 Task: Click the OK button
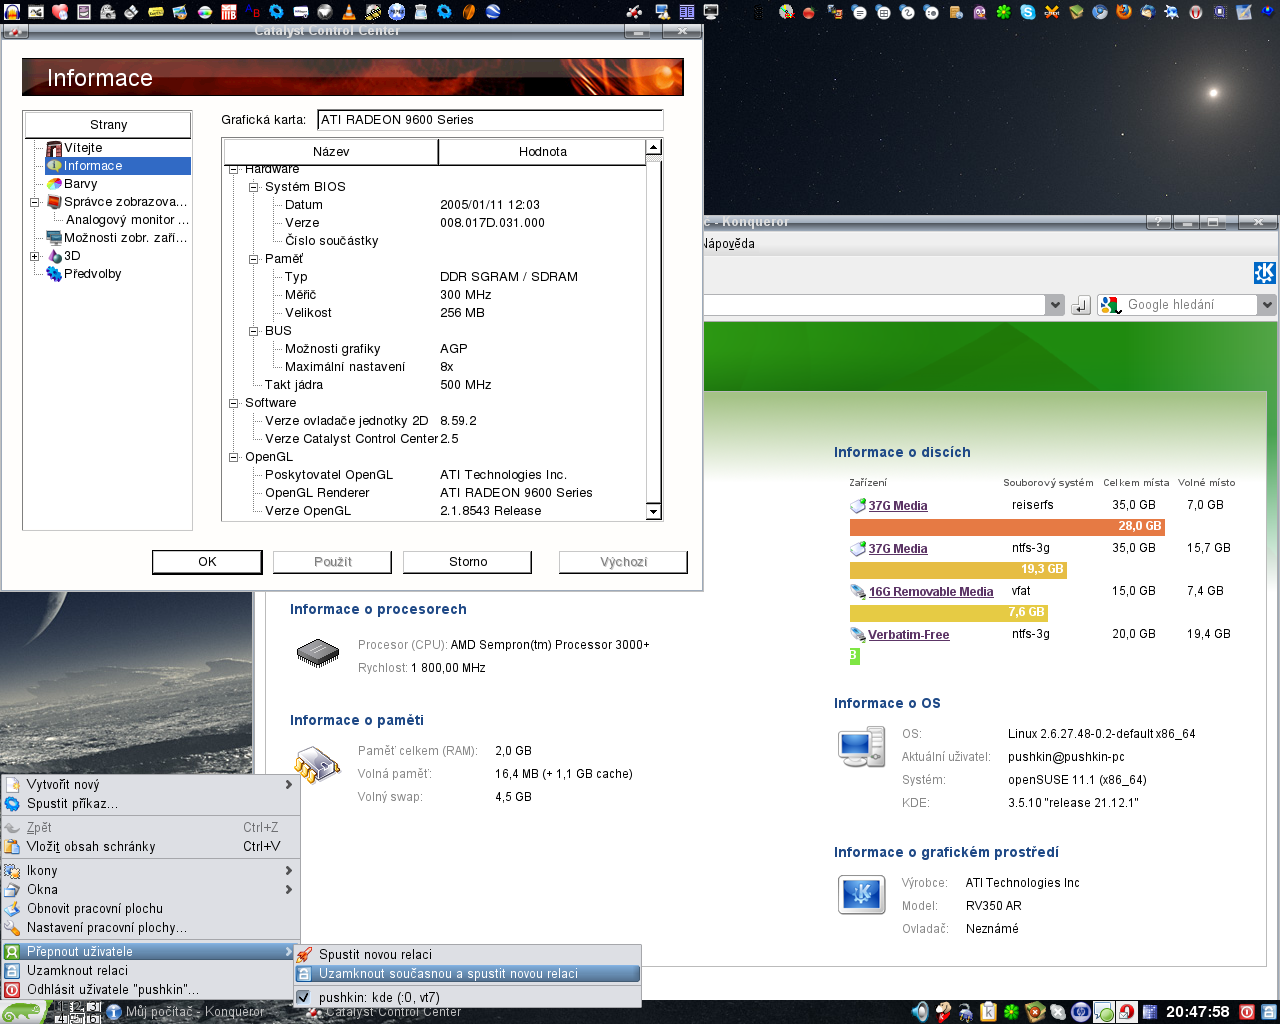point(207,562)
